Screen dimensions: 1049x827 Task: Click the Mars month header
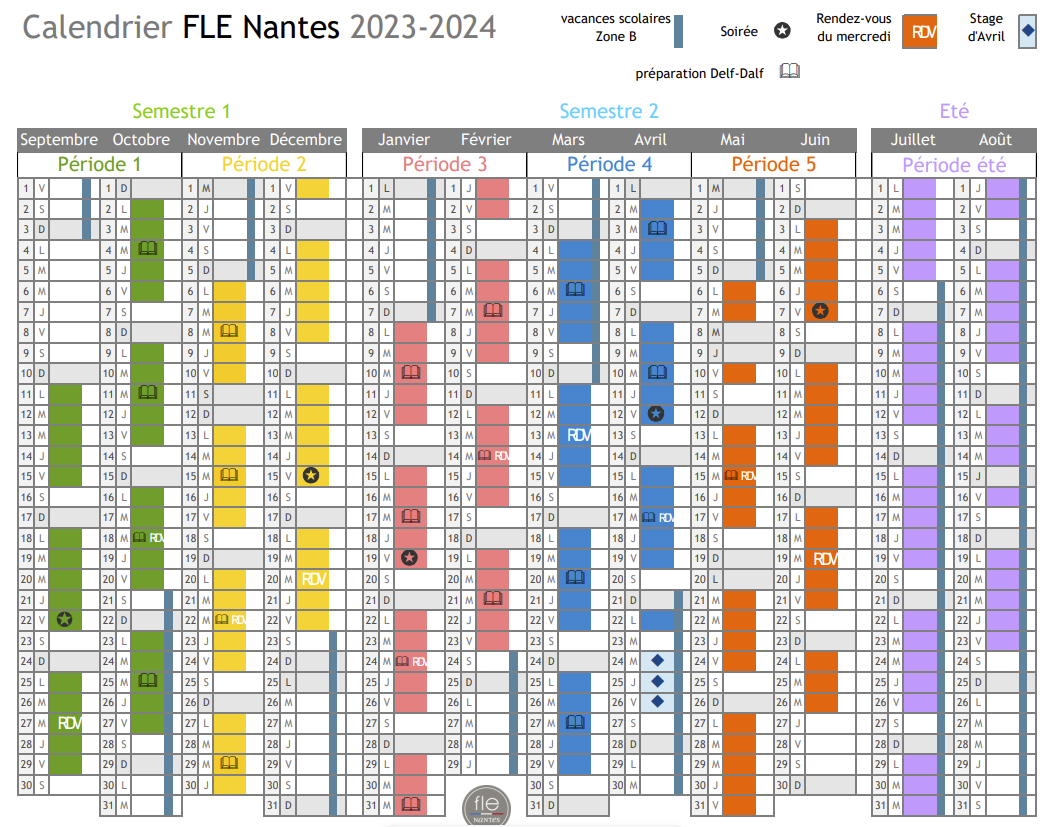pyautogui.click(x=568, y=140)
